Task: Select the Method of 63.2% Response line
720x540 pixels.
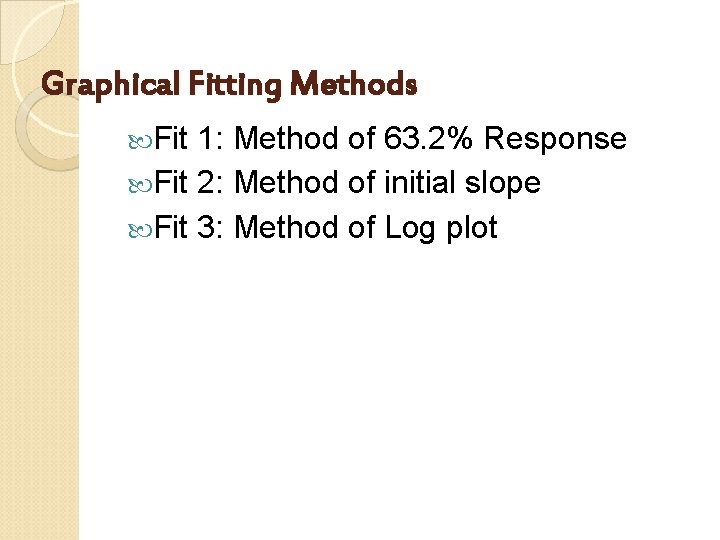Action: pos(430,139)
